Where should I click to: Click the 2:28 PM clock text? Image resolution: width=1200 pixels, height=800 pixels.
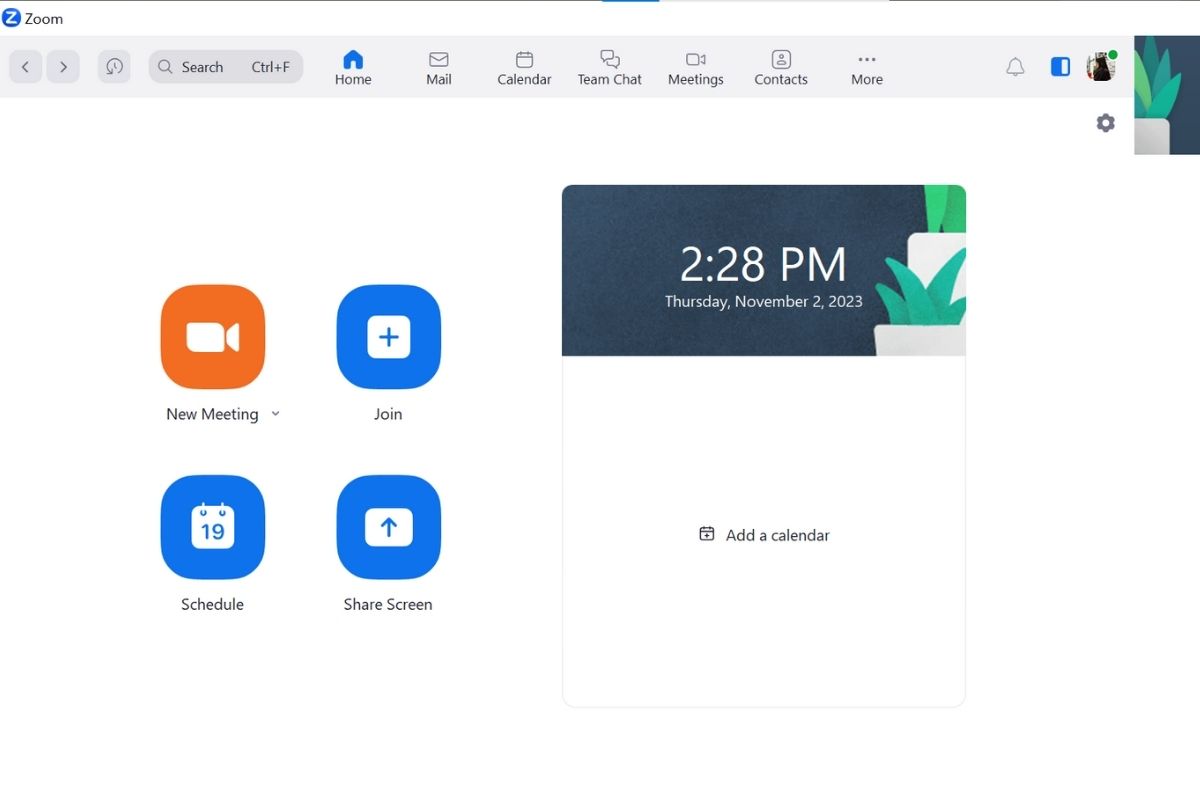click(x=763, y=265)
